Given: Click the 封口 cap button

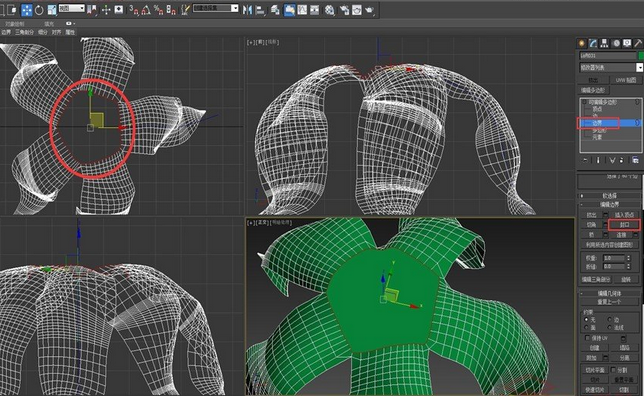Looking at the screenshot, I should [624, 225].
